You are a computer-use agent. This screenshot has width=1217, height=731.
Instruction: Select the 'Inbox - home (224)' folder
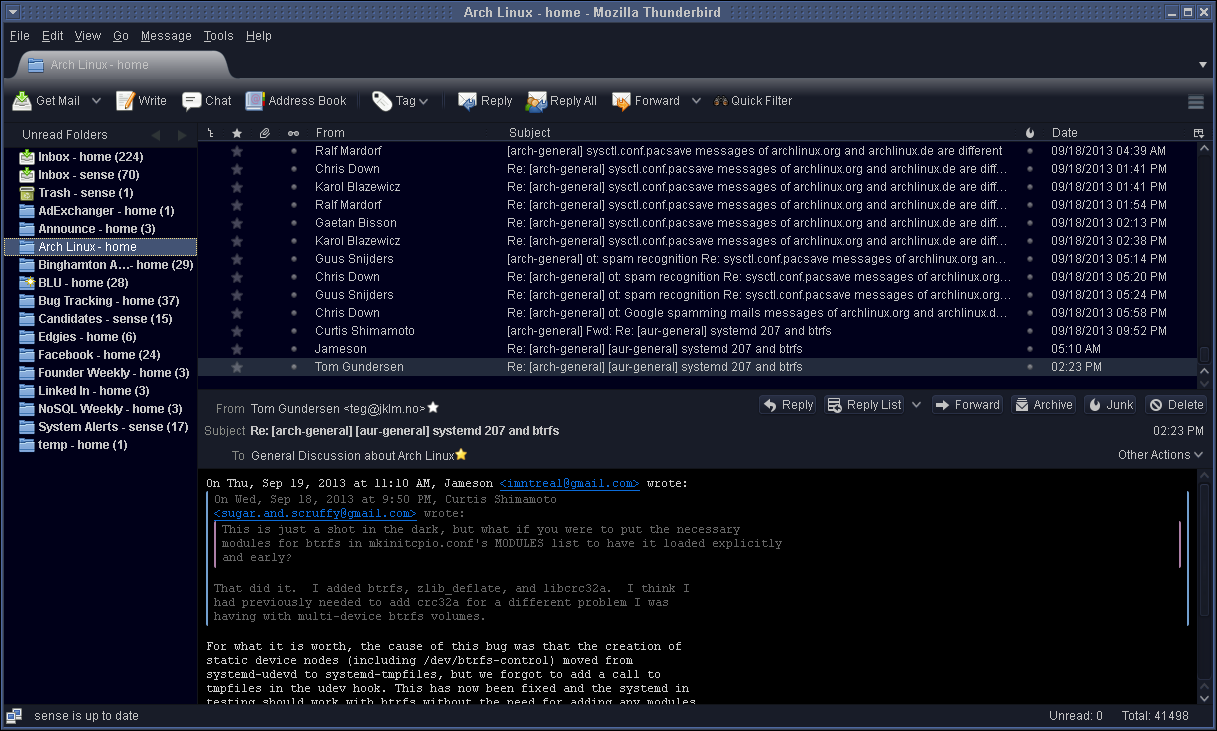(100, 157)
